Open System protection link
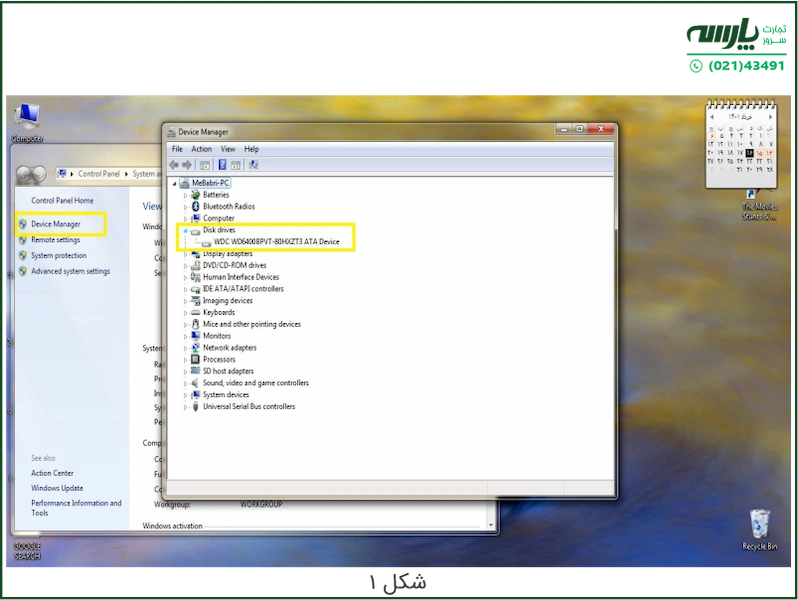 click(x=59, y=255)
